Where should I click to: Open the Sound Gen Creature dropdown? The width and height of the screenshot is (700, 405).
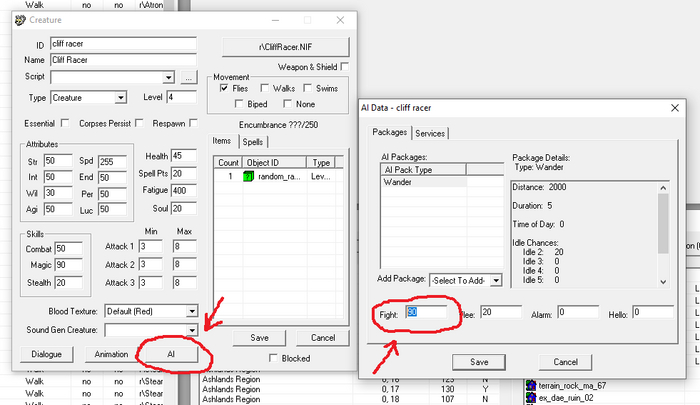tap(192, 330)
